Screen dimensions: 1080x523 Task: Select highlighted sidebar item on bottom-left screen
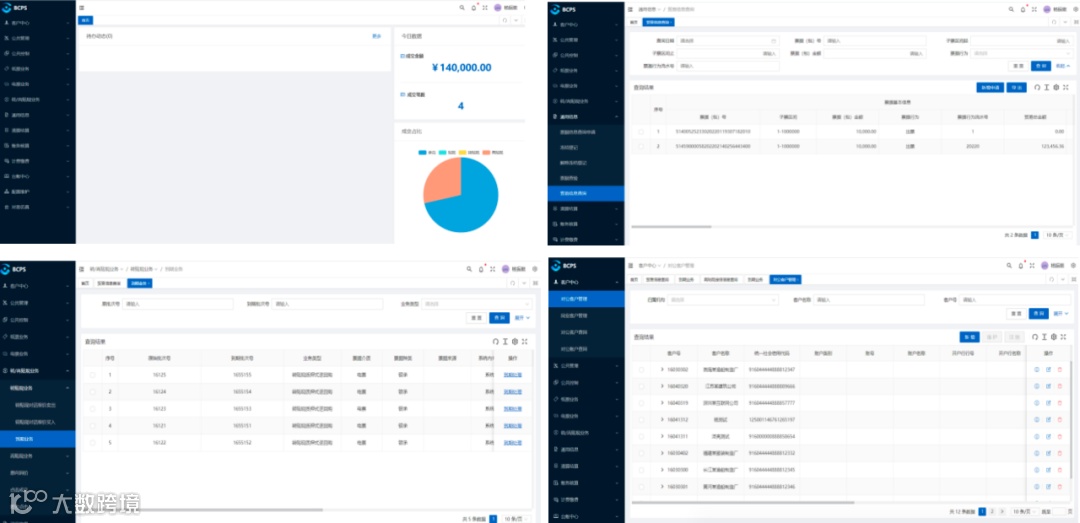pos(38,439)
